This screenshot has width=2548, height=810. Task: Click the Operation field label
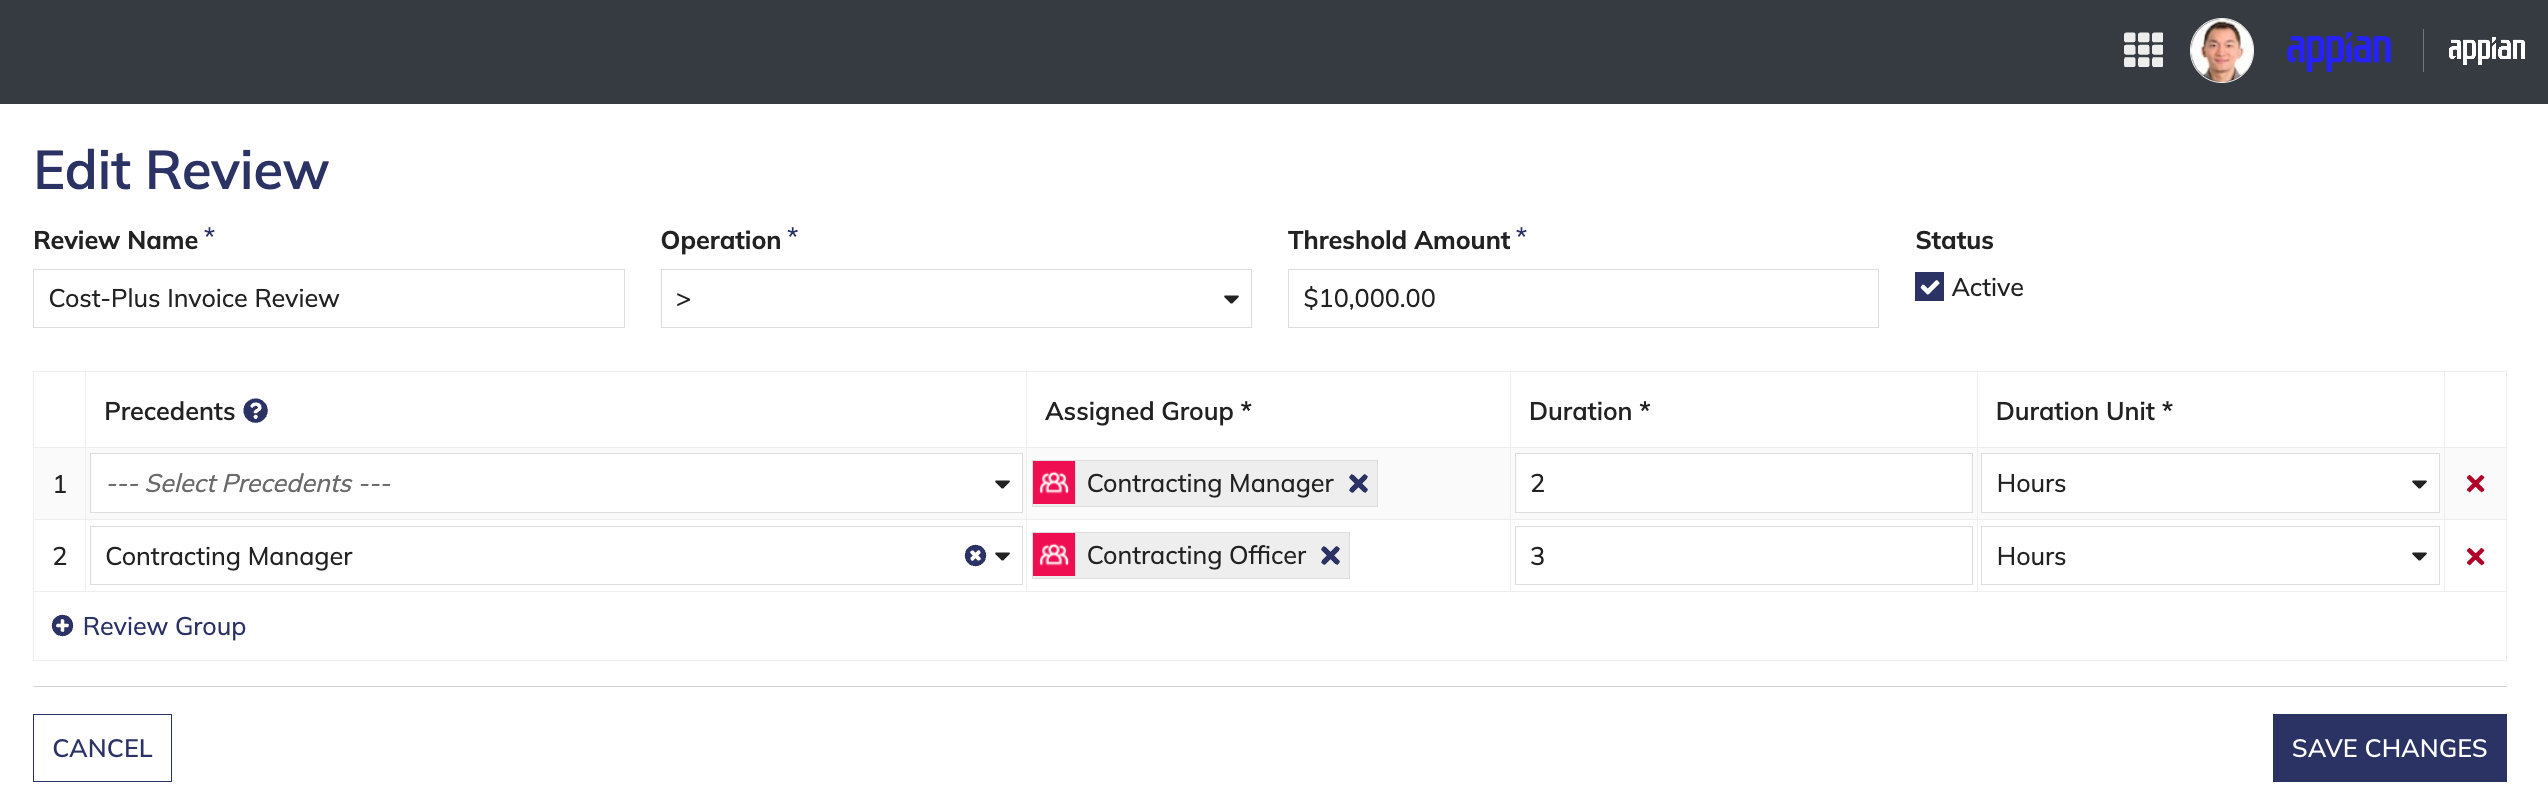pyautogui.click(x=721, y=240)
